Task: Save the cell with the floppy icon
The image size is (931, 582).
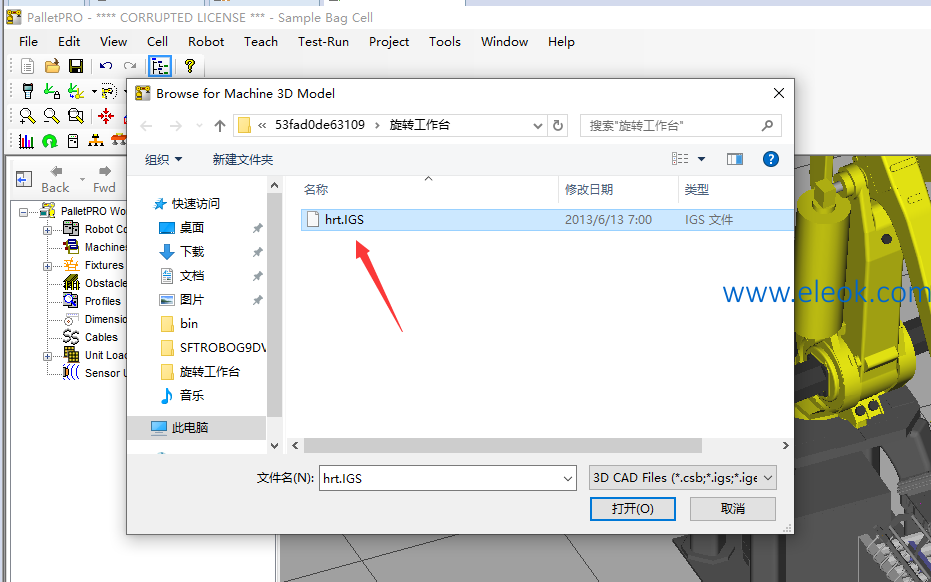Action: coord(76,66)
